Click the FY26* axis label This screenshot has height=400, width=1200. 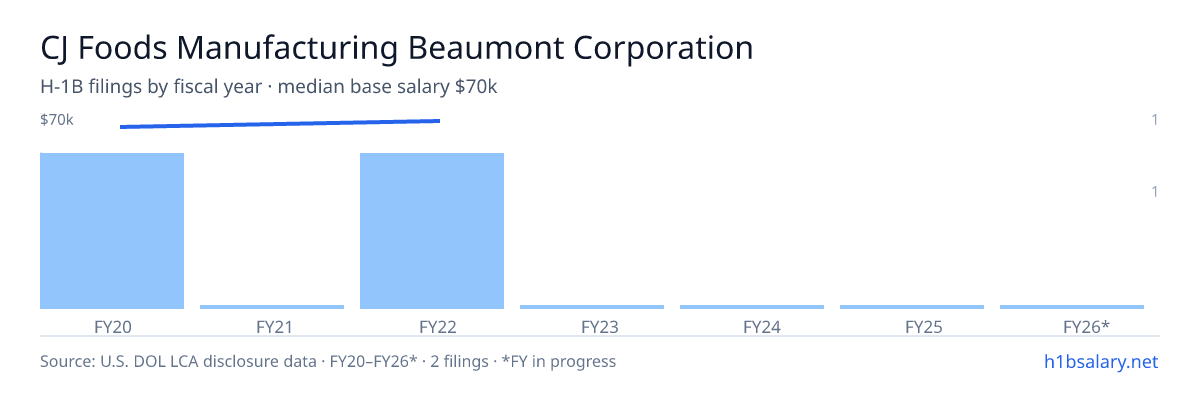(1072, 326)
